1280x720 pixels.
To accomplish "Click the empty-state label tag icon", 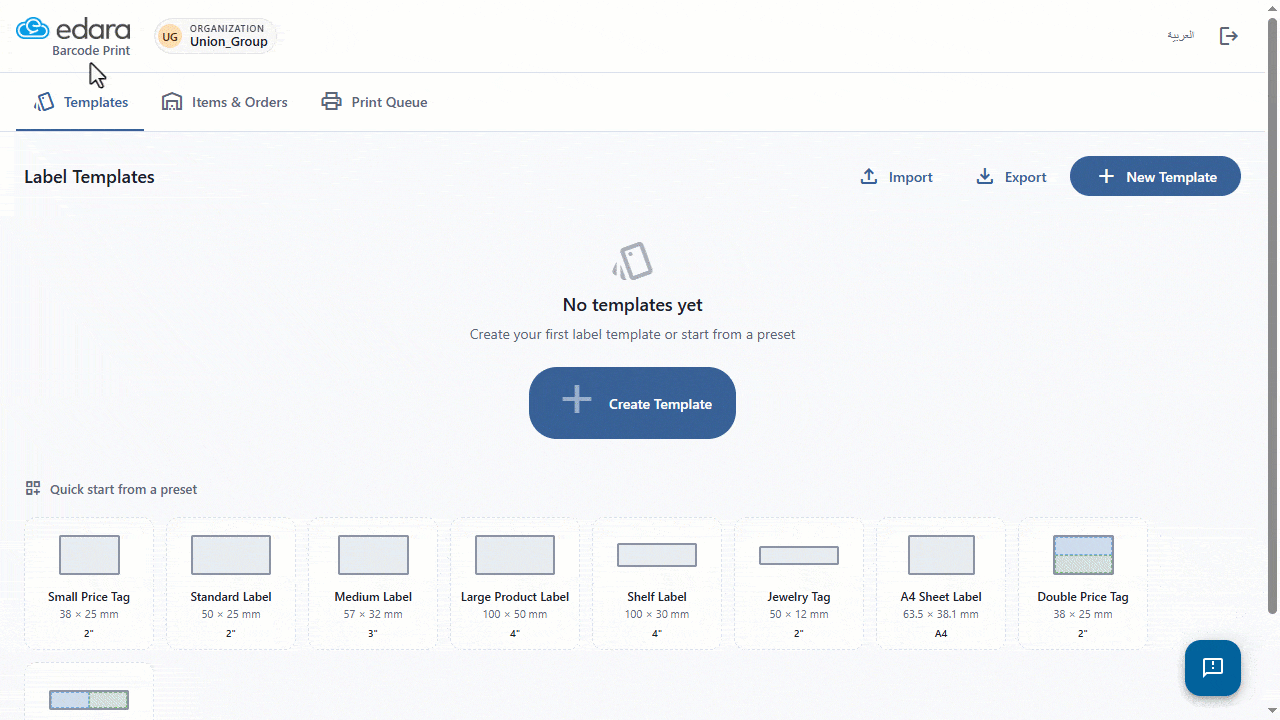I will (x=632, y=262).
